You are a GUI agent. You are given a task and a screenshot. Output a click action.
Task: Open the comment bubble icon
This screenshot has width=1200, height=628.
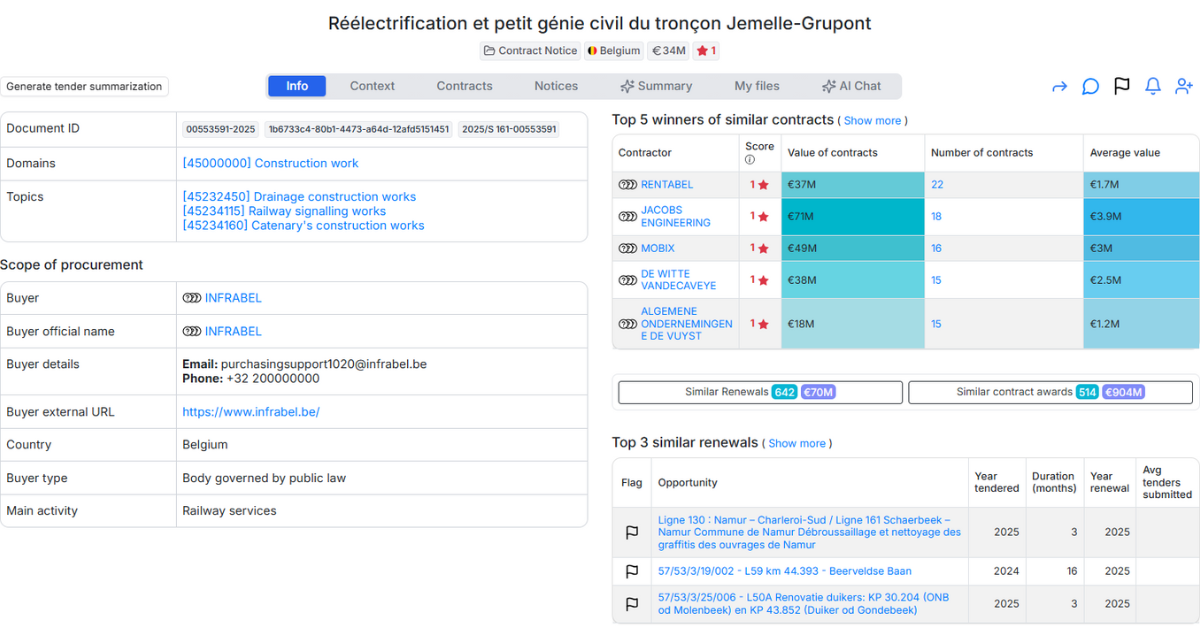click(1091, 87)
